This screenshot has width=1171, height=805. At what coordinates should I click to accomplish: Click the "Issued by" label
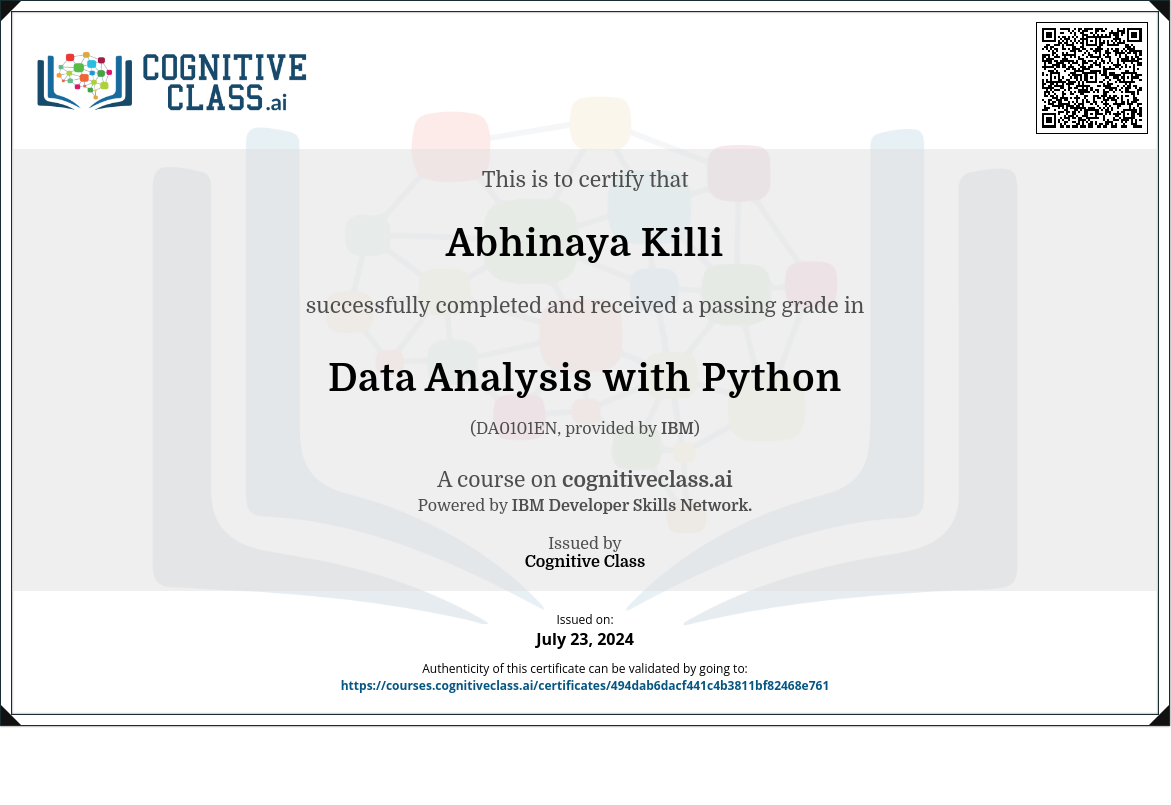click(585, 543)
